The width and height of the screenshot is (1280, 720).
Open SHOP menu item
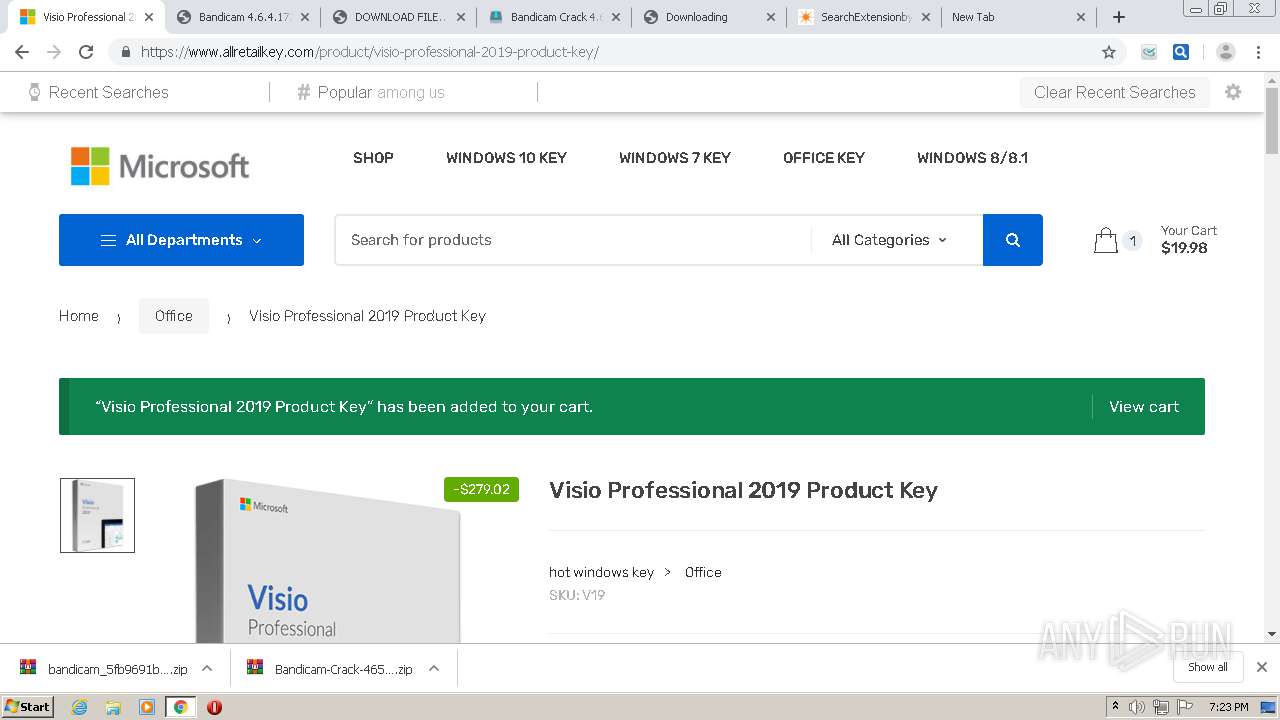tap(373, 158)
